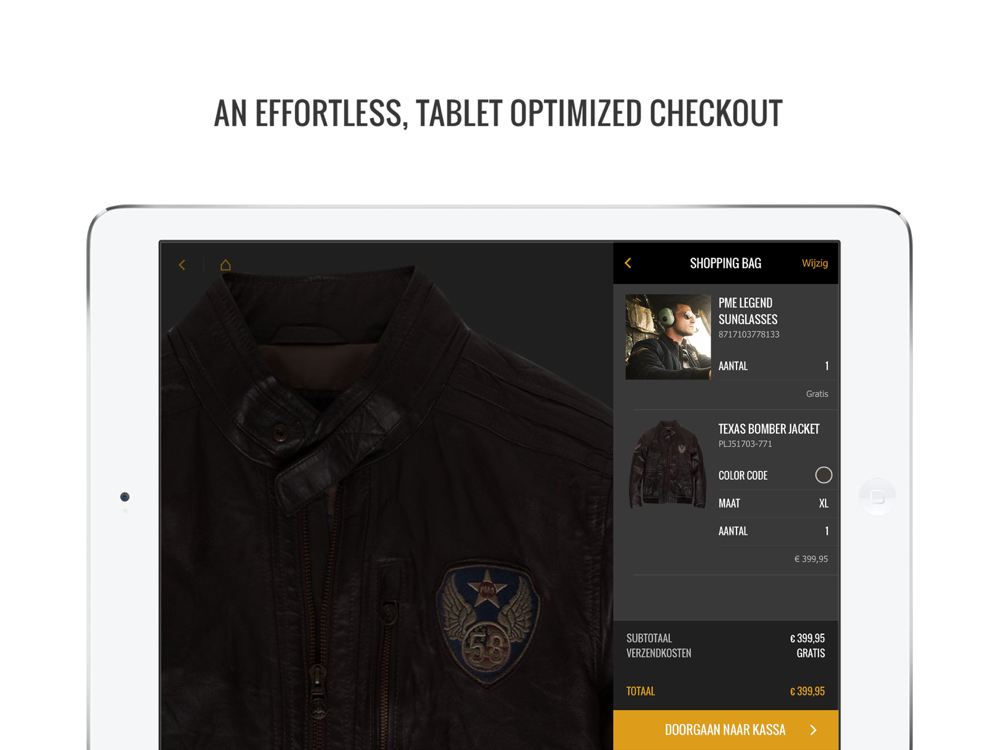Screen dimensions: 1000x750
Task: Tap the Totaal amount row
Action: coord(726,691)
